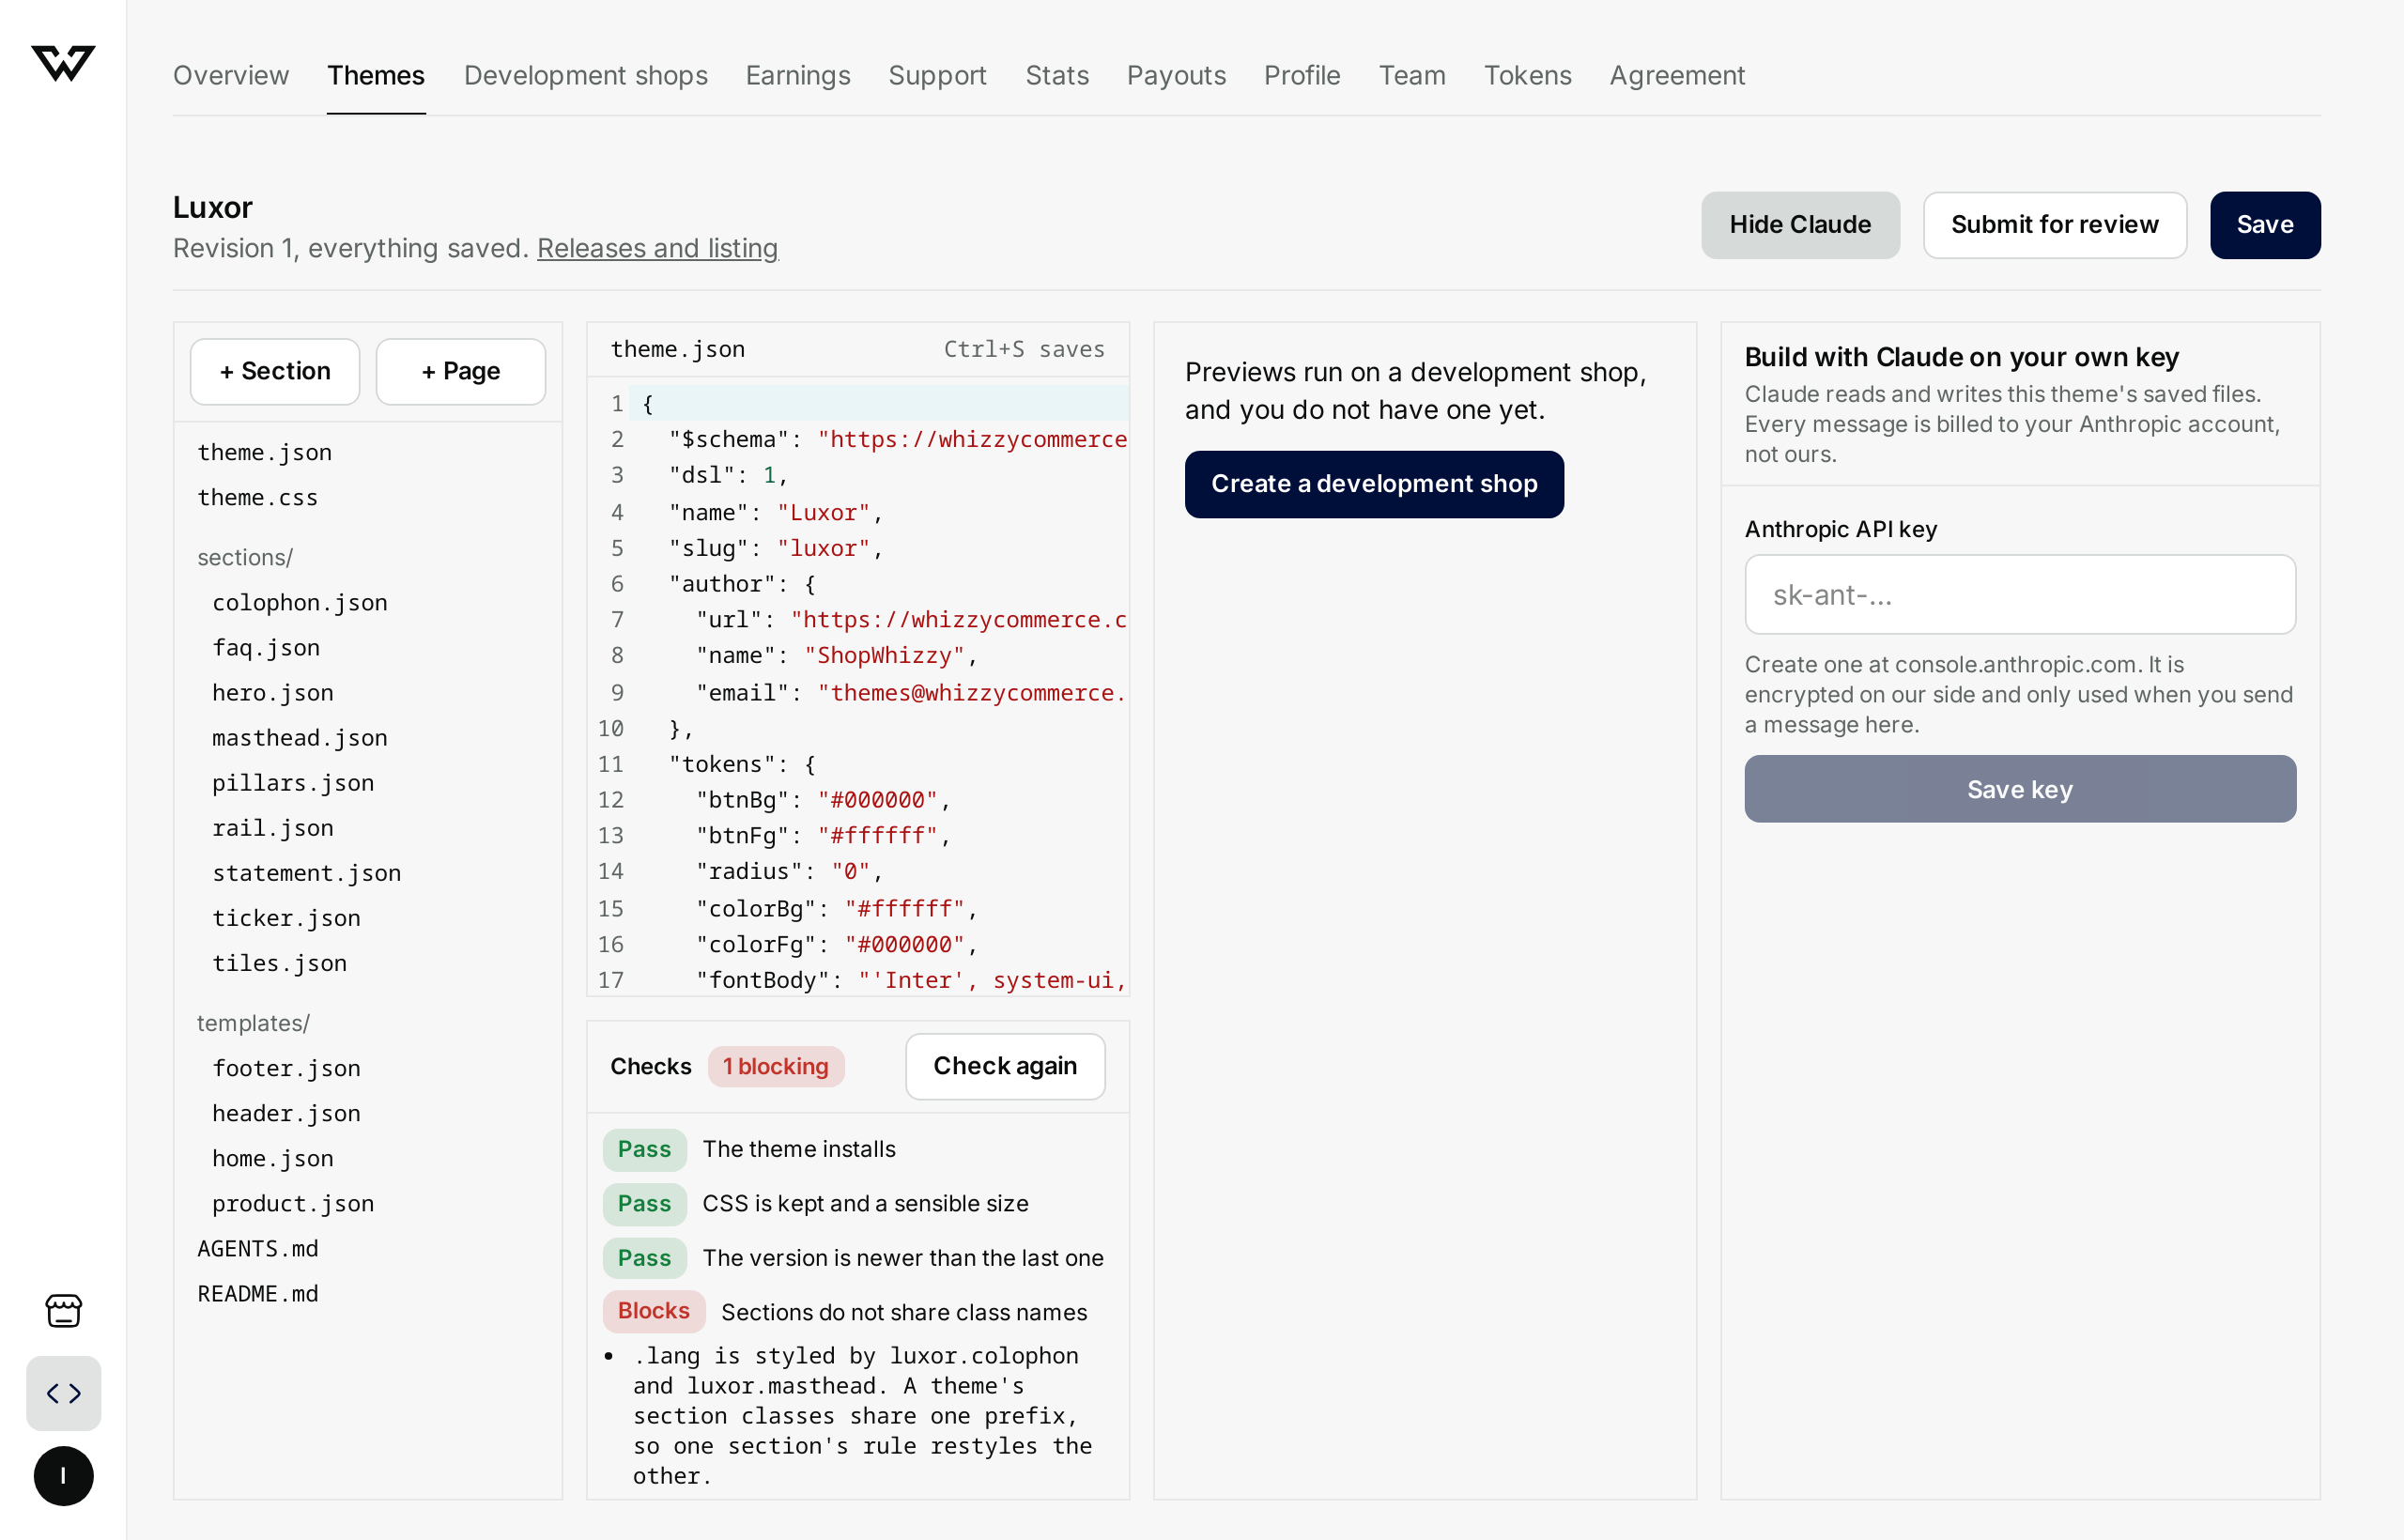Open colophon.json section file
The height and width of the screenshot is (1540, 2404).
(300, 602)
